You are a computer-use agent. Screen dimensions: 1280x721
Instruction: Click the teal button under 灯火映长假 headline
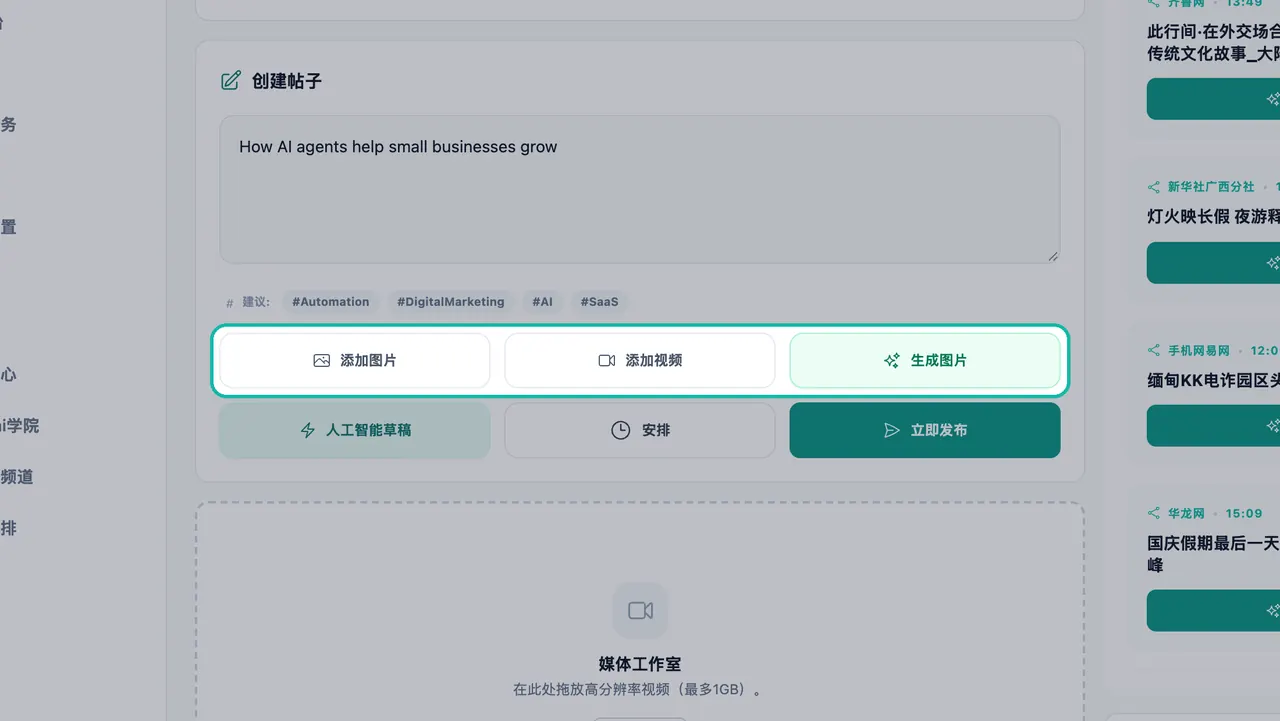pyautogui.click(x=1213, y=263)
